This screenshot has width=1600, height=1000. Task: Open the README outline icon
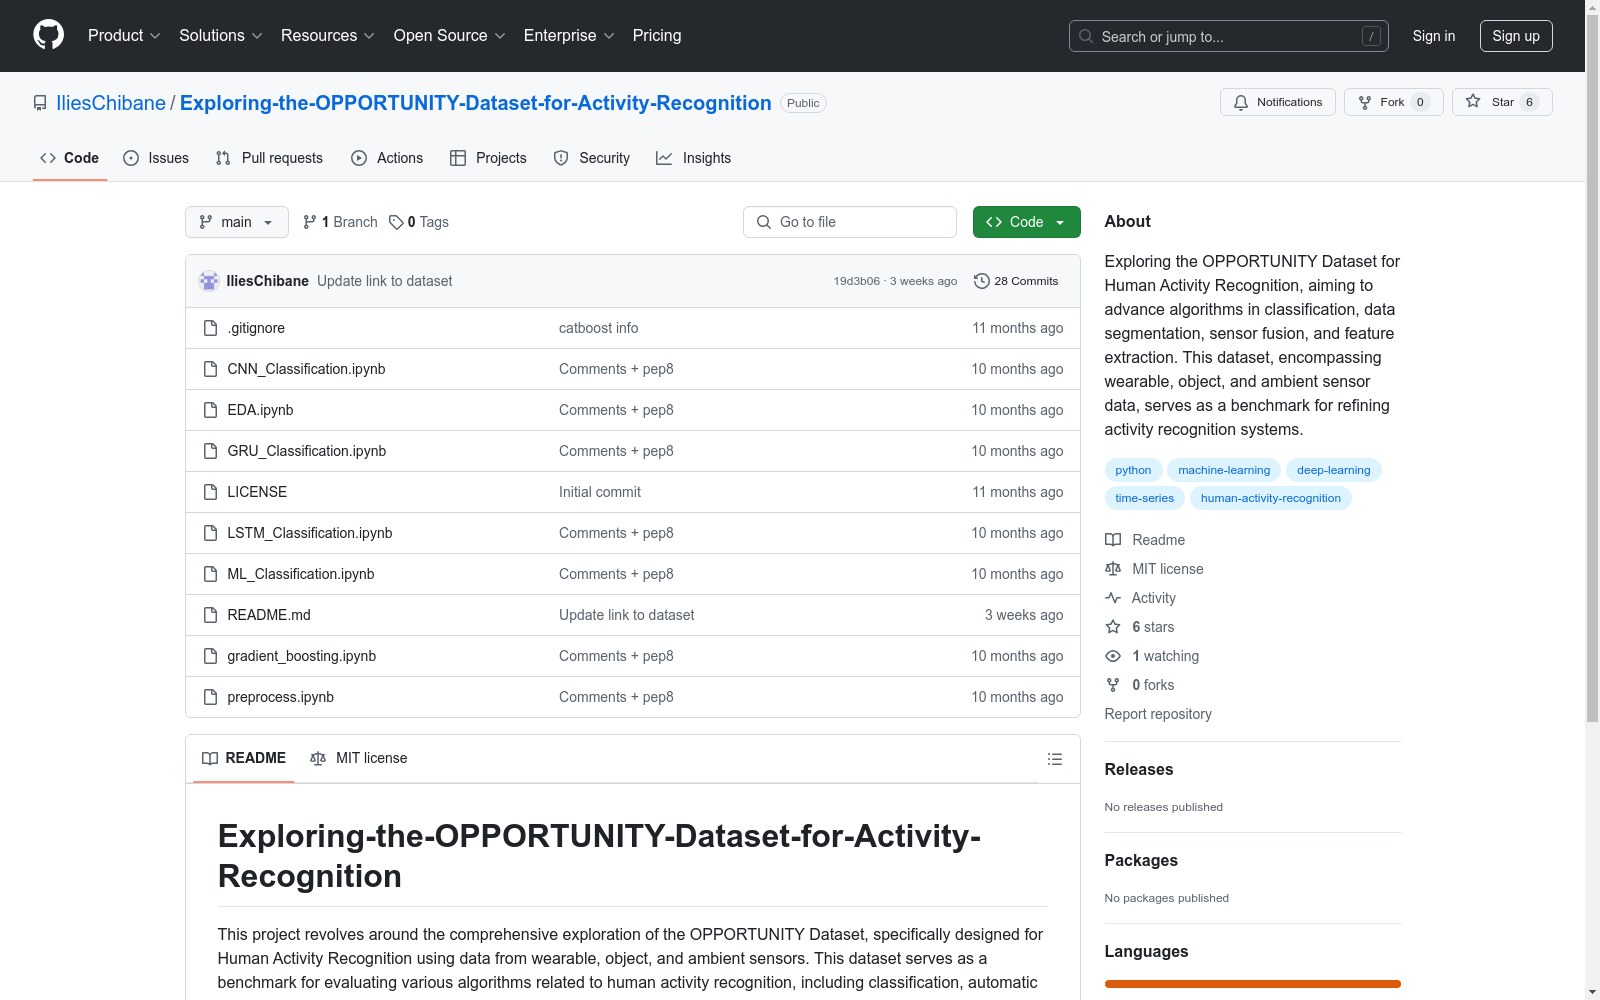pyautogui.click(x=1054, y=759)
